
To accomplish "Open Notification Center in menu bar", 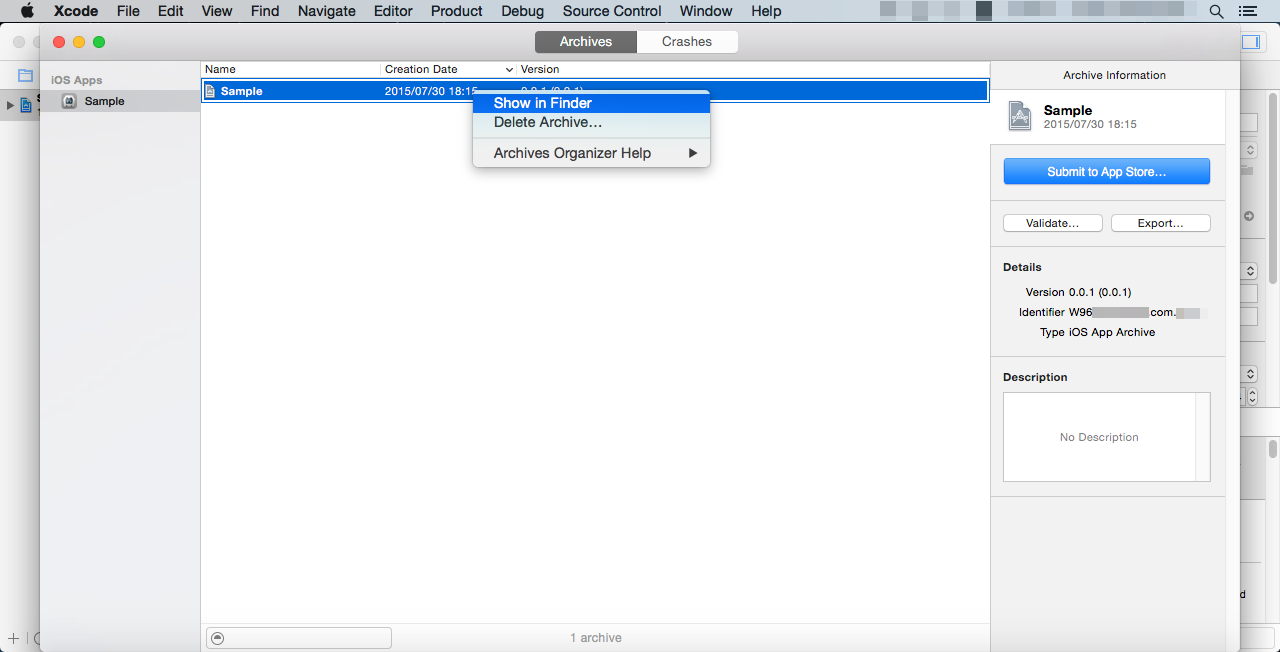I will 1248,11.
